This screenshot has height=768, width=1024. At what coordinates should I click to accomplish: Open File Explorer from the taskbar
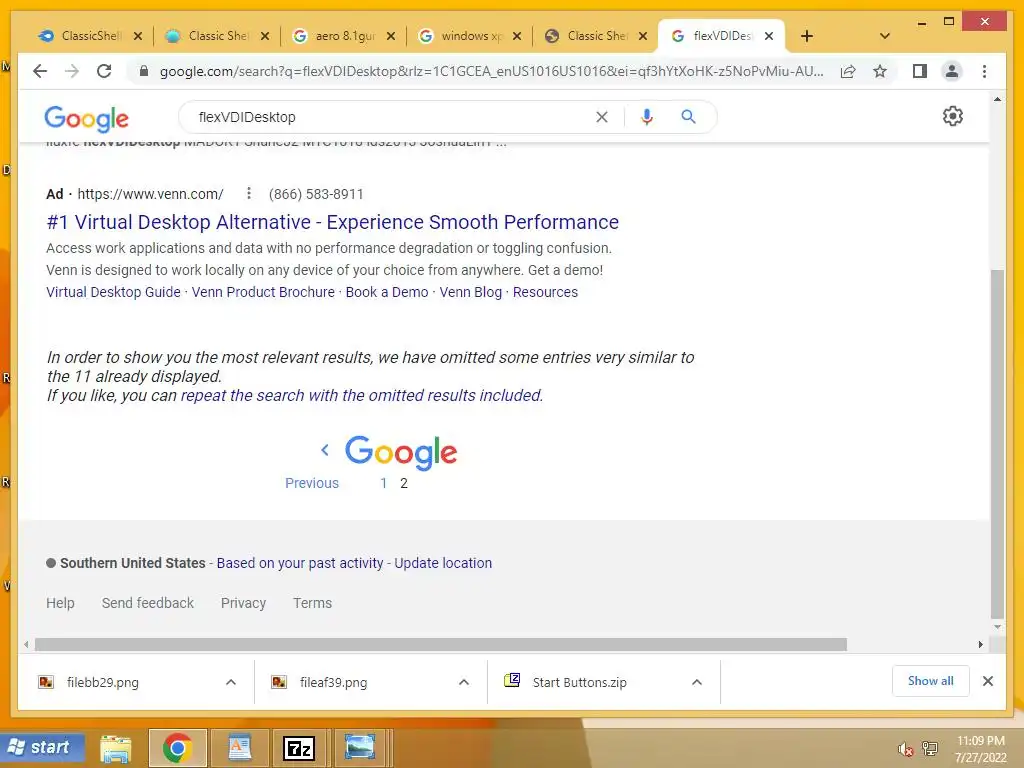coord(116,748)
